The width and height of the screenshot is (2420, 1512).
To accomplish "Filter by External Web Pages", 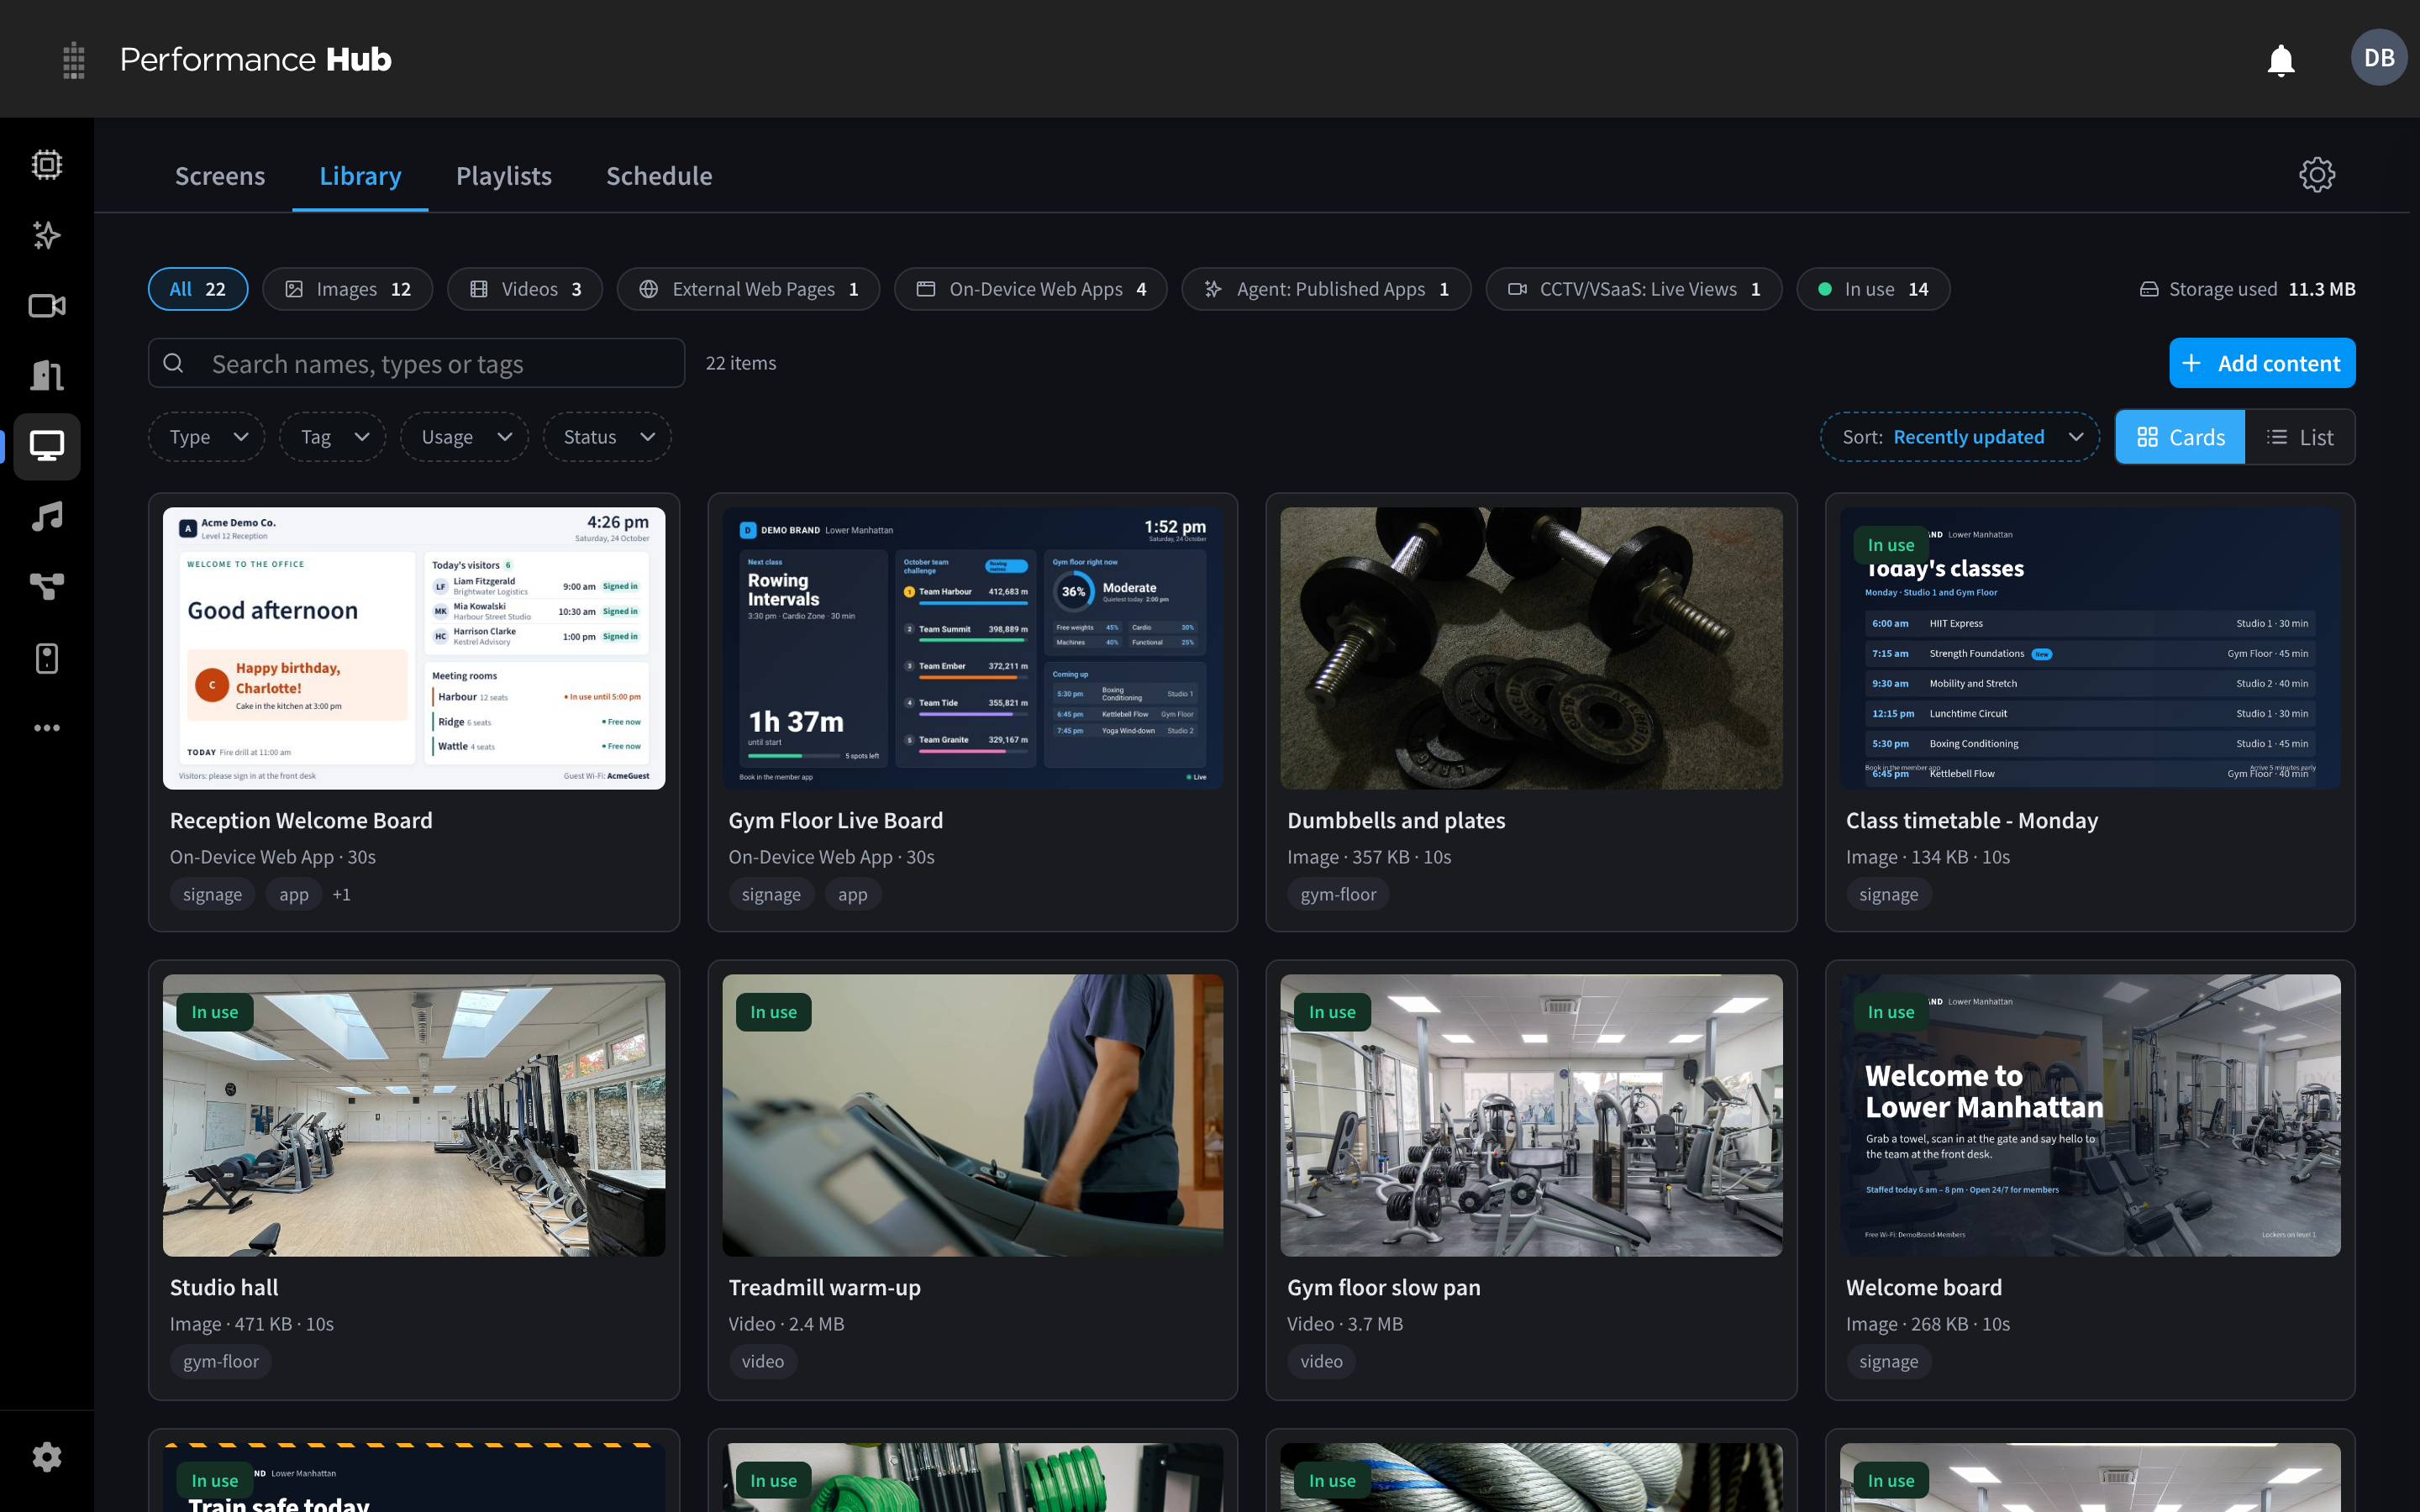I will point(748,289).
